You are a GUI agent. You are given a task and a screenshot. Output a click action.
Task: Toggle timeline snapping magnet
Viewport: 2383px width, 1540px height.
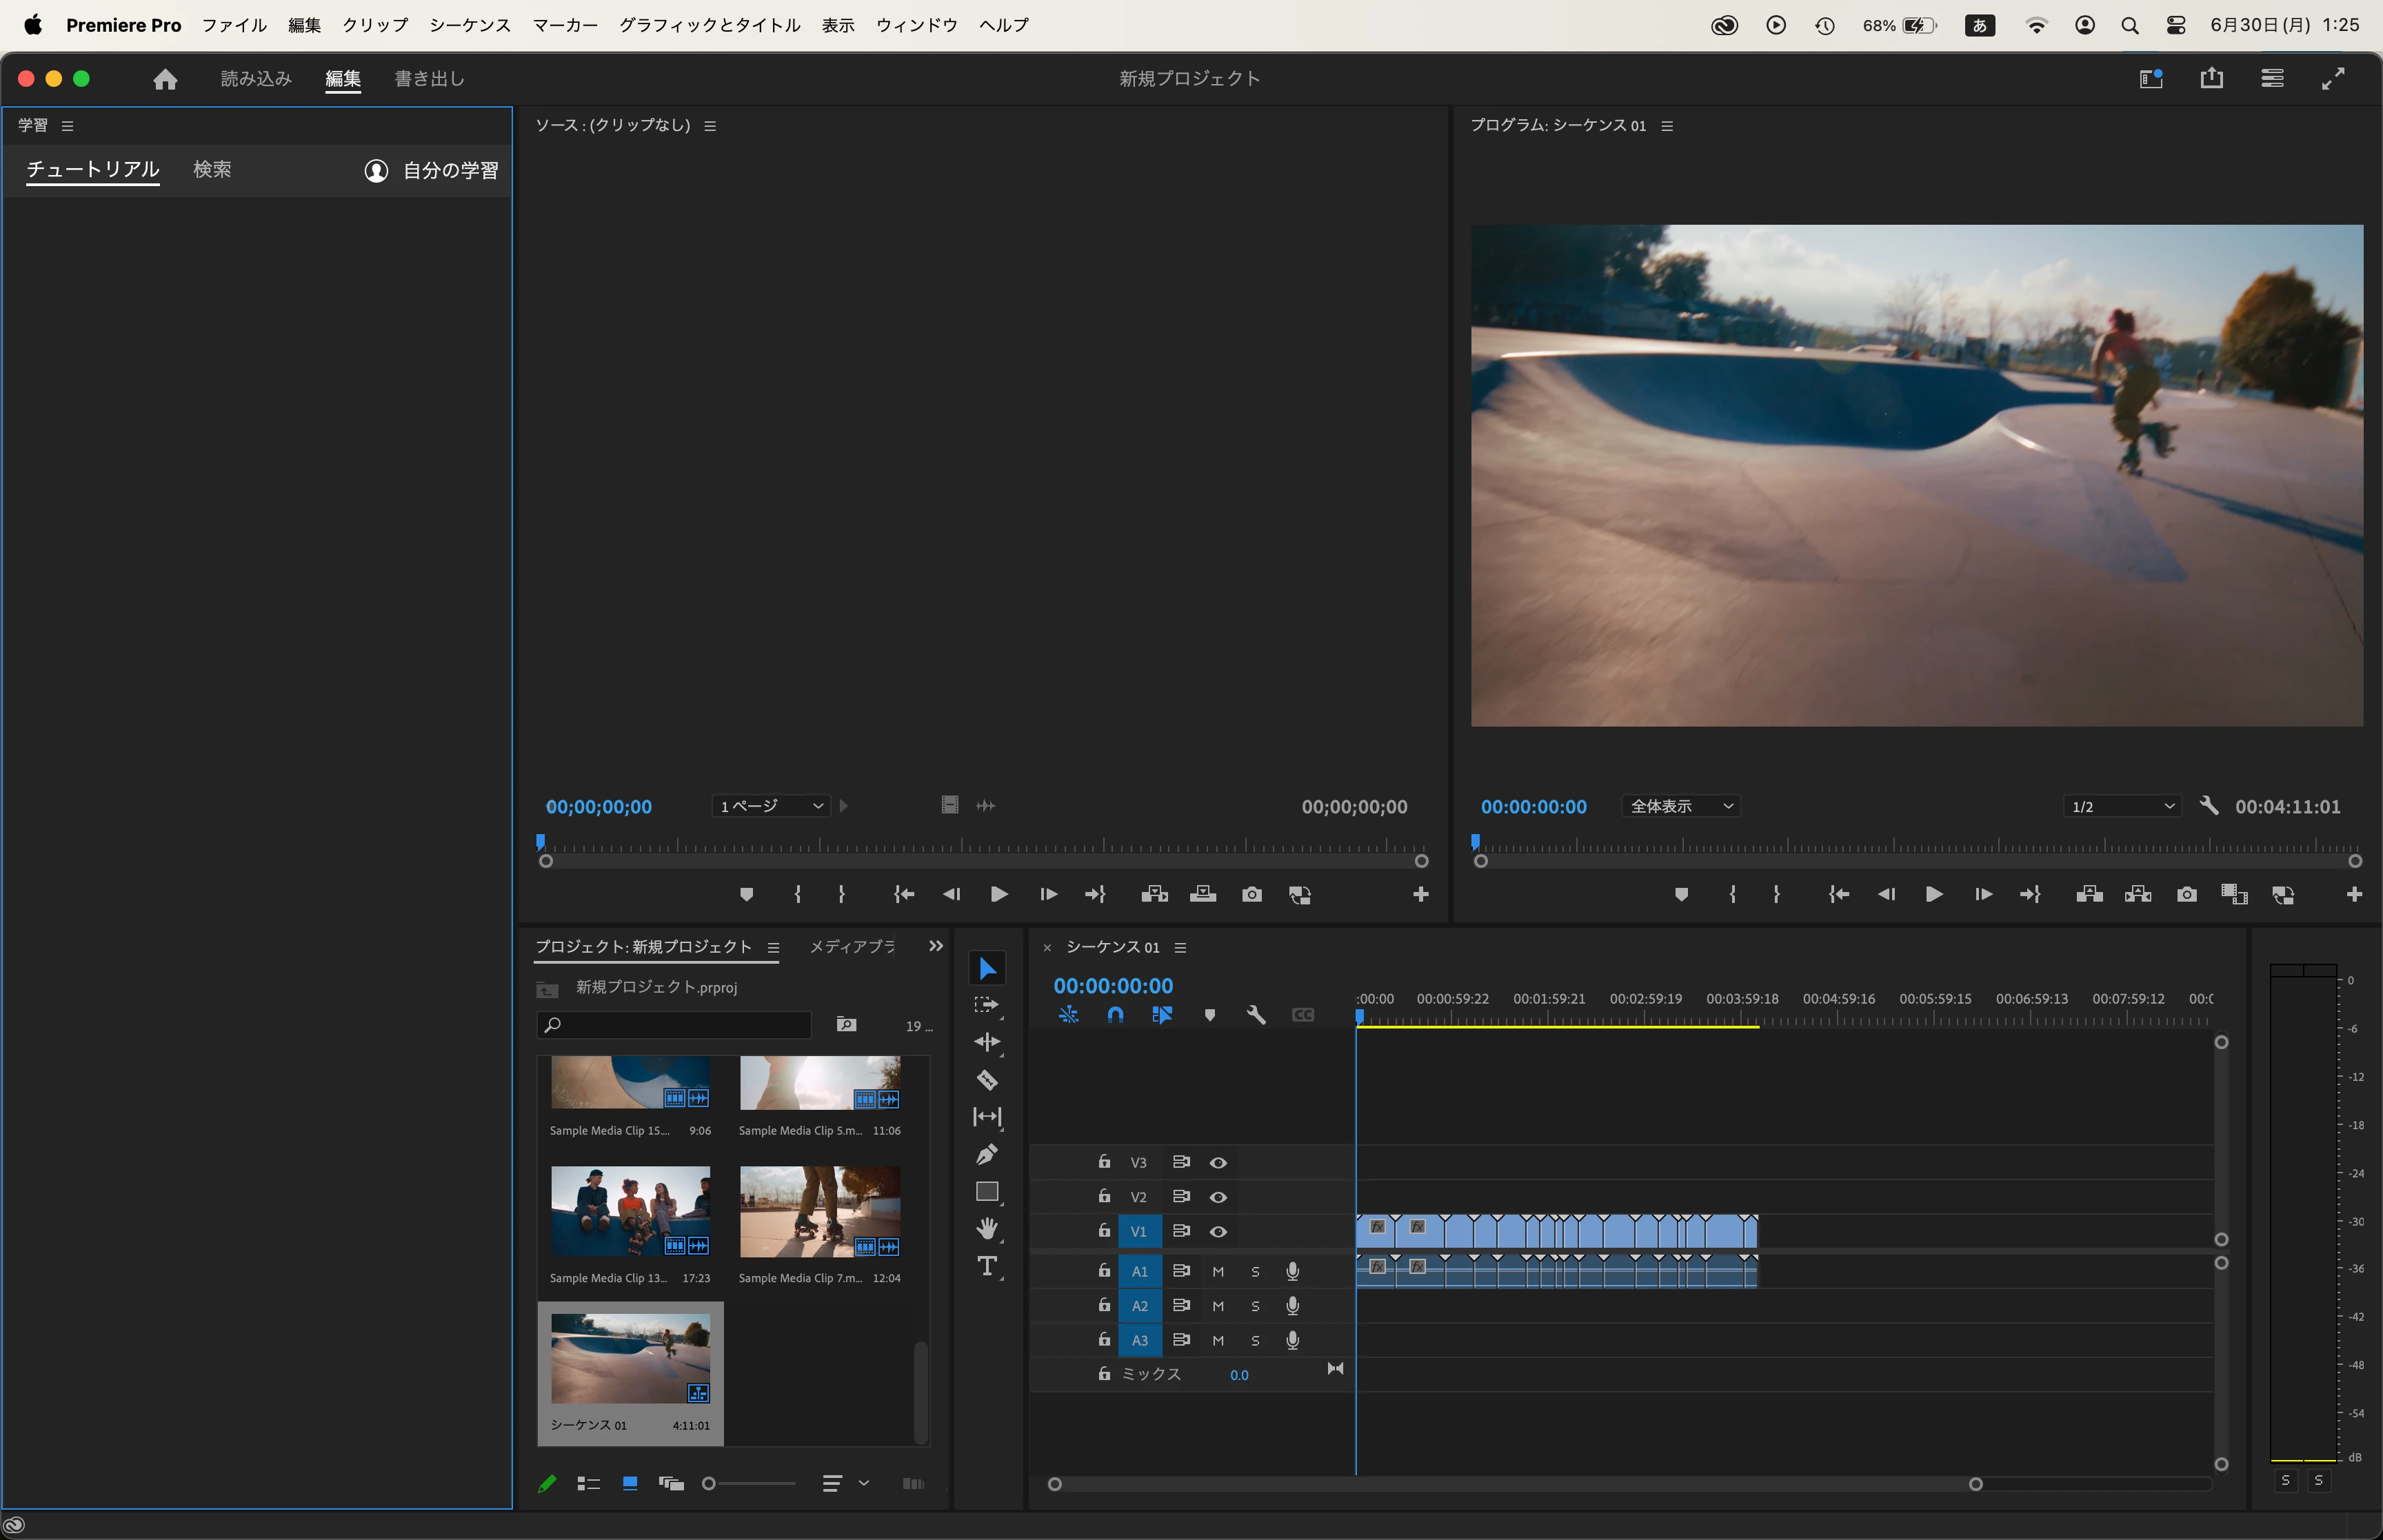click(1115, 1015)
